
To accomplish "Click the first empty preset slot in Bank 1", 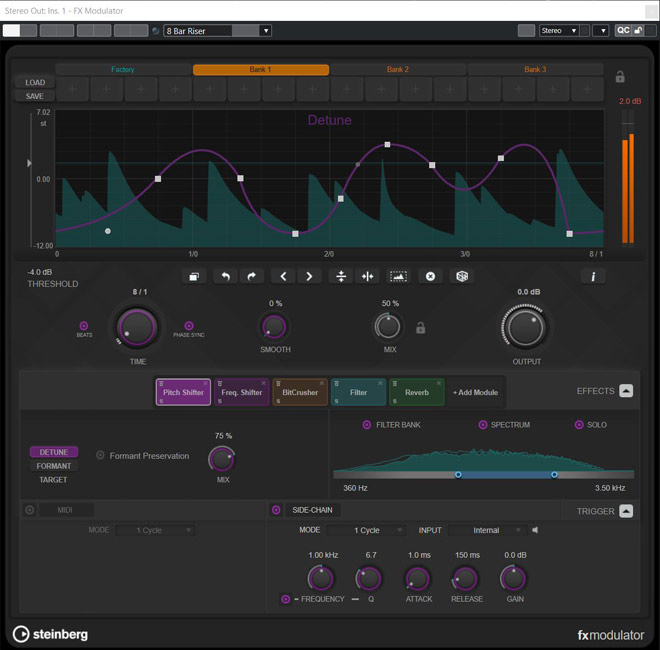I will click(x=72, y=89).
